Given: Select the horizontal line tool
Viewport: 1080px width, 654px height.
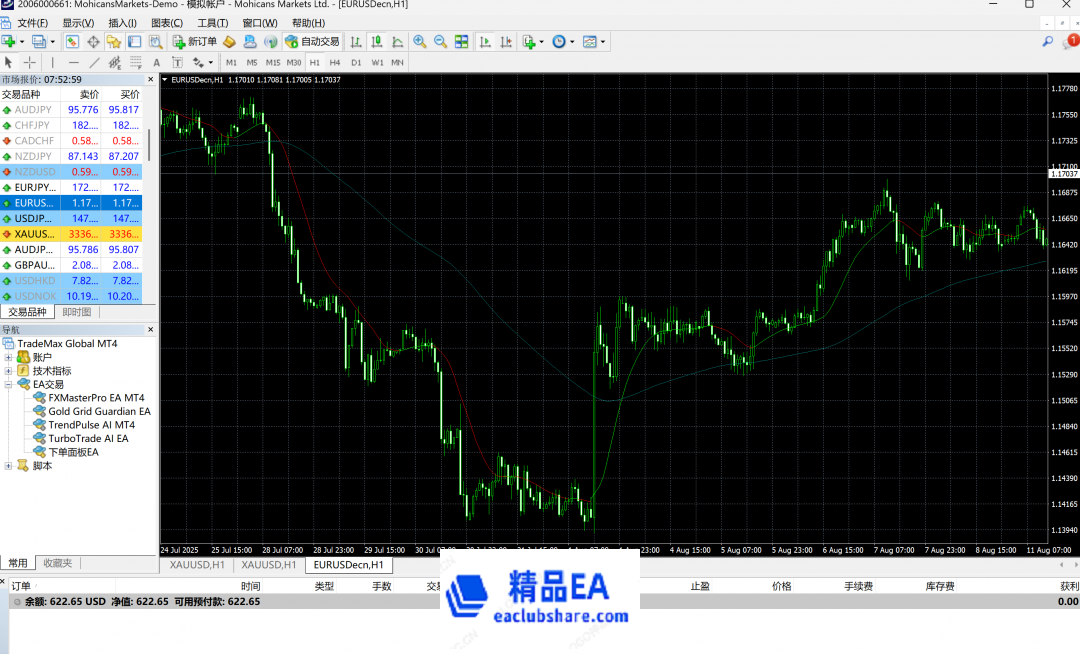Looking at the screenshot, I should tap(73, 63).
